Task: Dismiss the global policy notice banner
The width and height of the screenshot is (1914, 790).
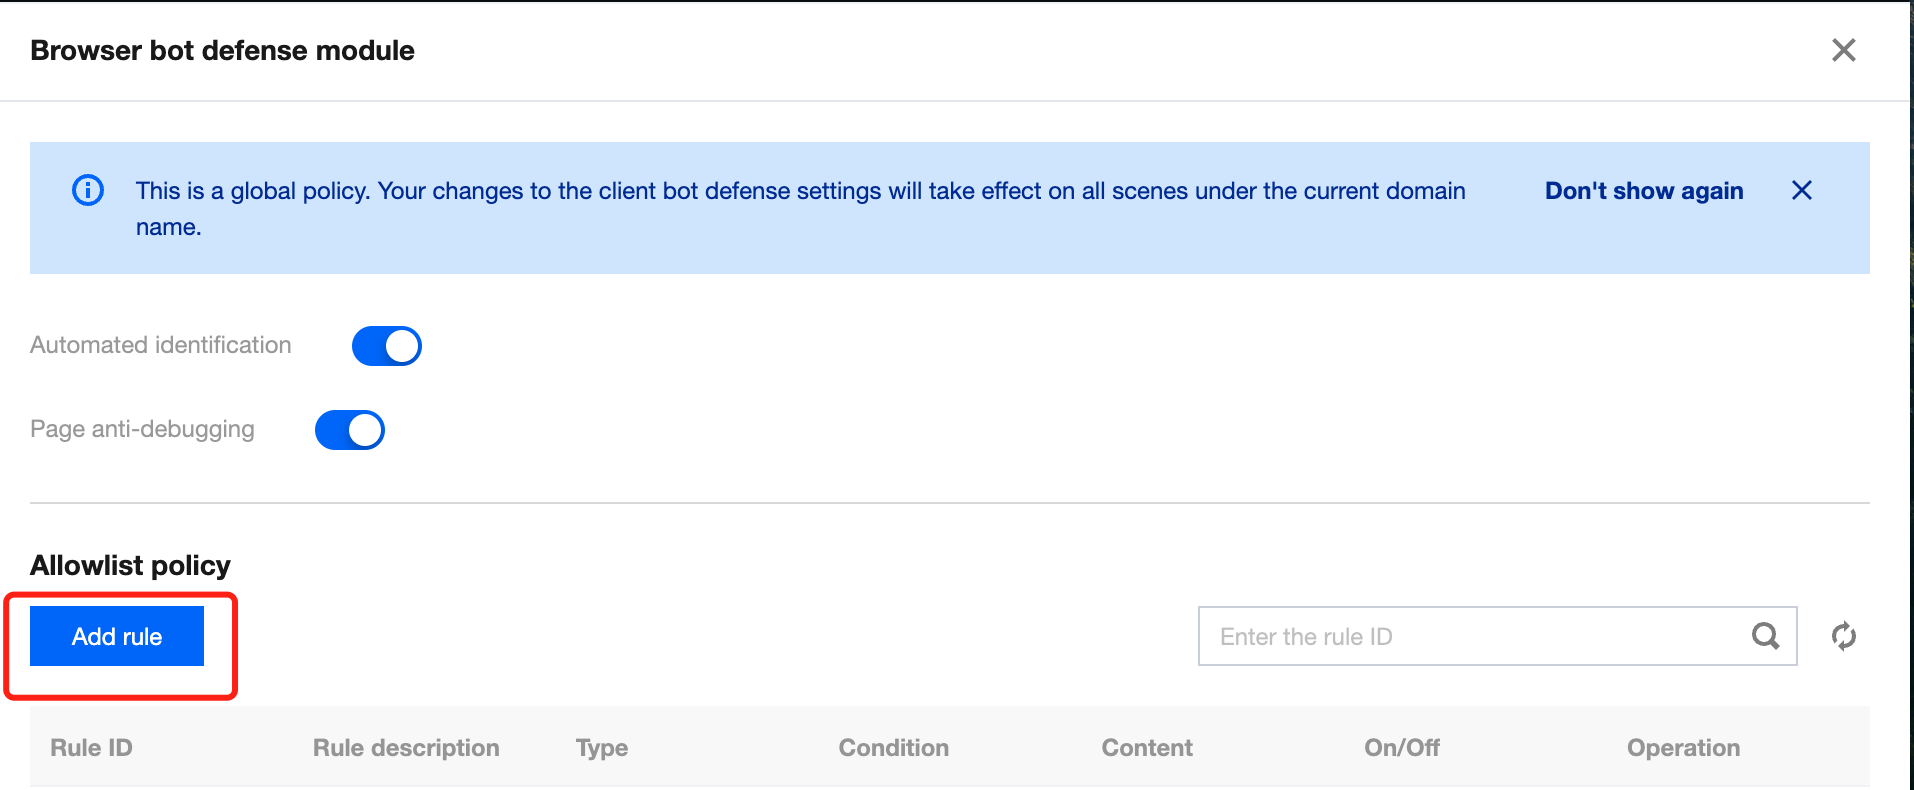Action: tap(1801, 190)
